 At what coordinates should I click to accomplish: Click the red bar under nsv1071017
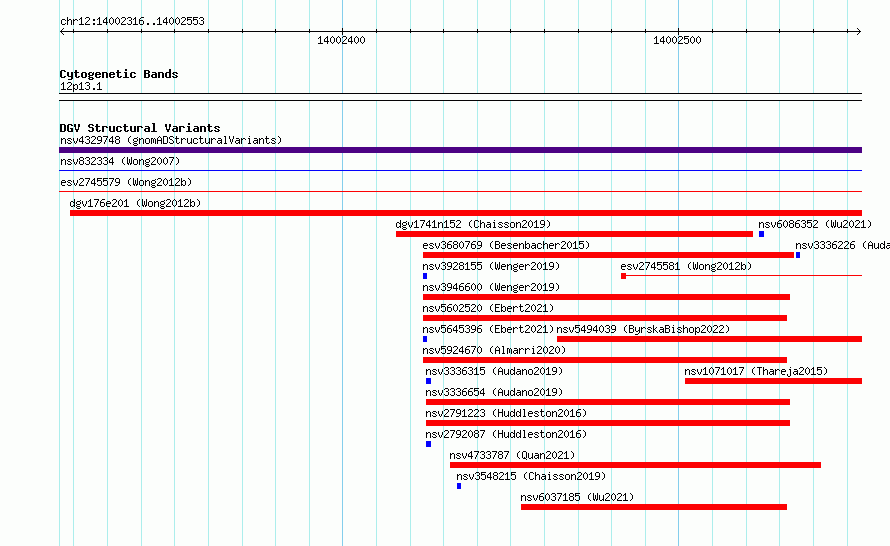point(774,381)
